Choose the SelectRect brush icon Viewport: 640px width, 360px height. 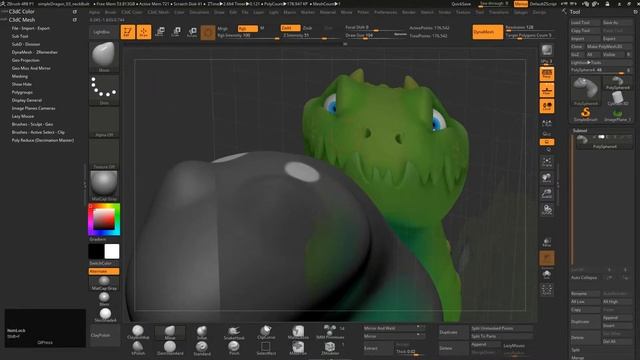pyautogui.click(x=266, y=348)
